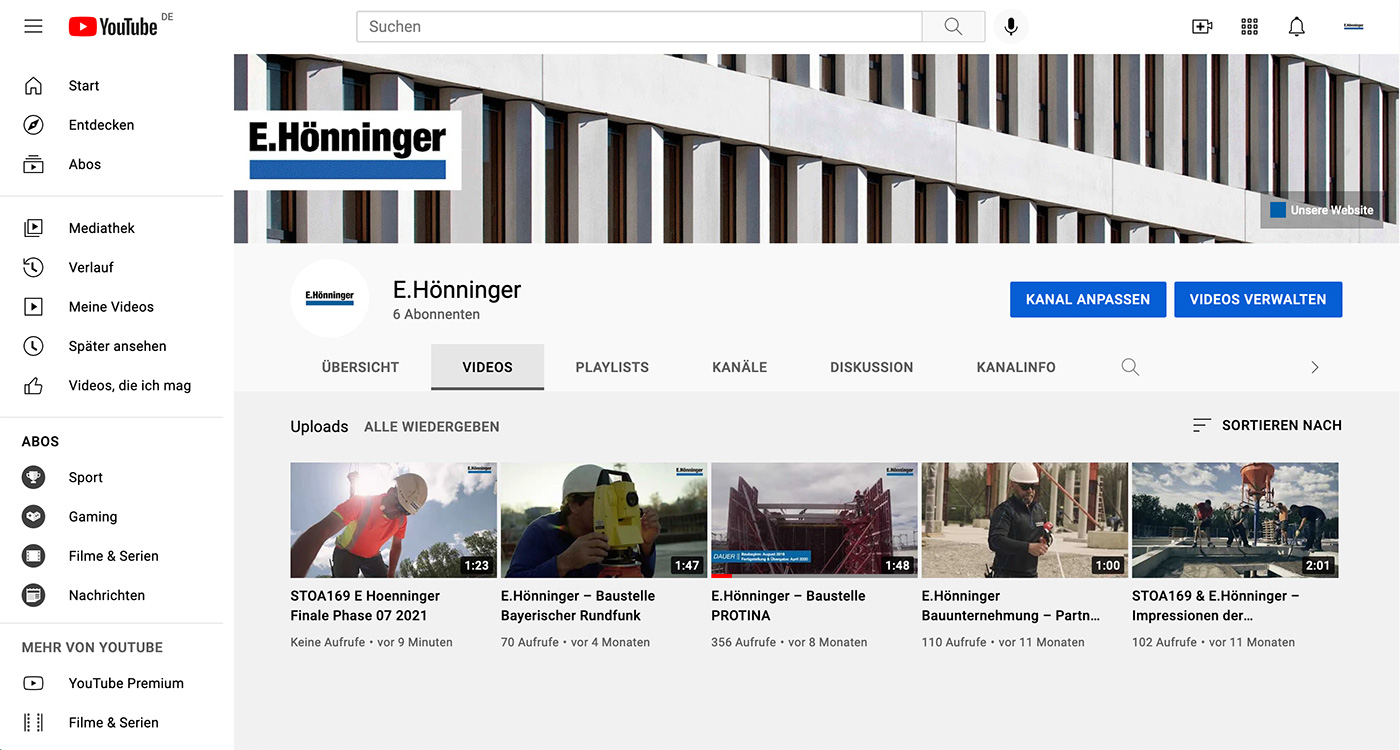Click the search magnifier button
Screen dimensions: 1400x750
pos(953,27)
